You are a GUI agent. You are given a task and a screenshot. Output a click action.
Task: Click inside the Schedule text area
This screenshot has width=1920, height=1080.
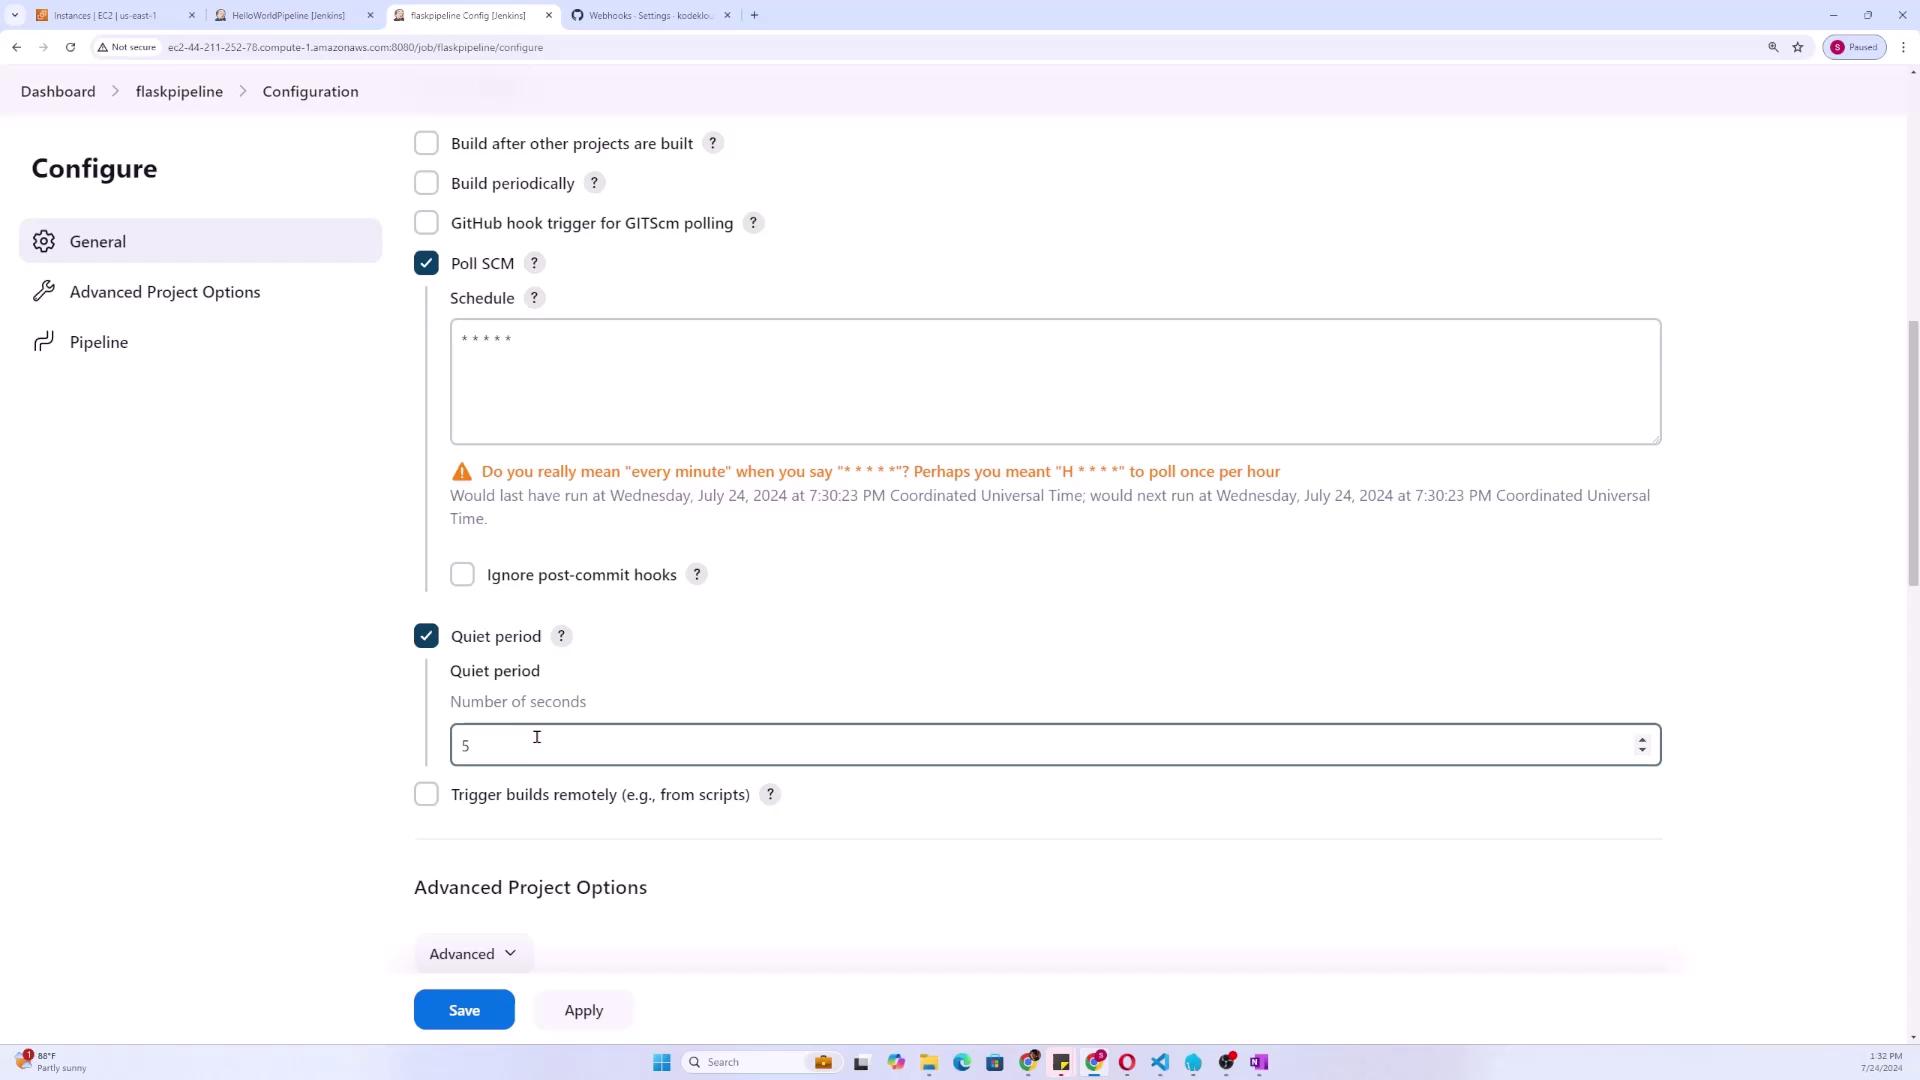tap(1055, 382)
